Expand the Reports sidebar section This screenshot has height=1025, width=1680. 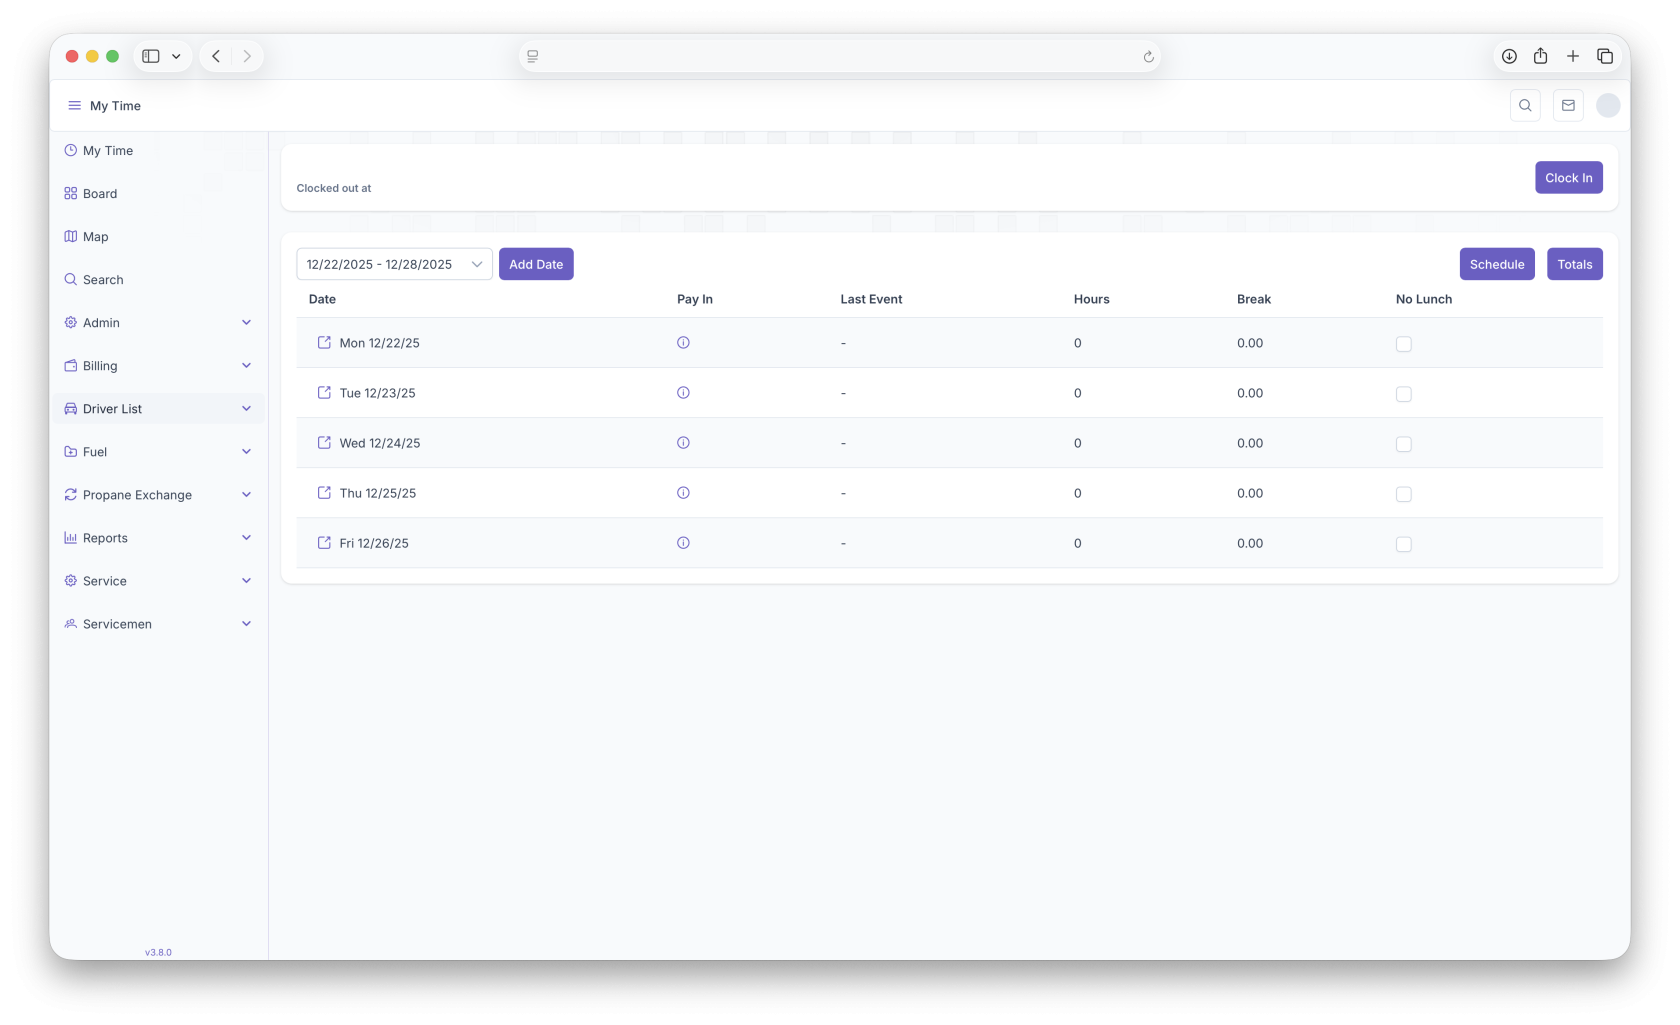coord(158,538)
